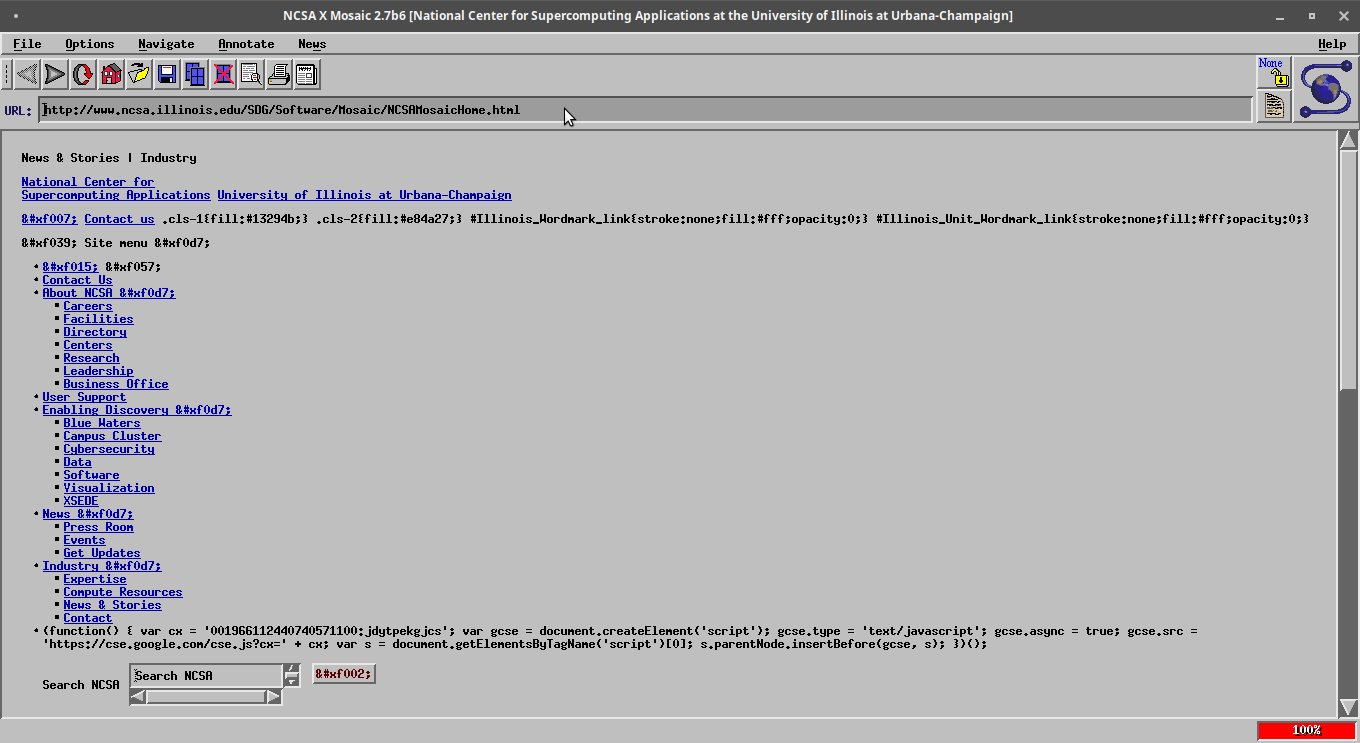
Task: Click the Events link
Action: click(x=84, y=540)
